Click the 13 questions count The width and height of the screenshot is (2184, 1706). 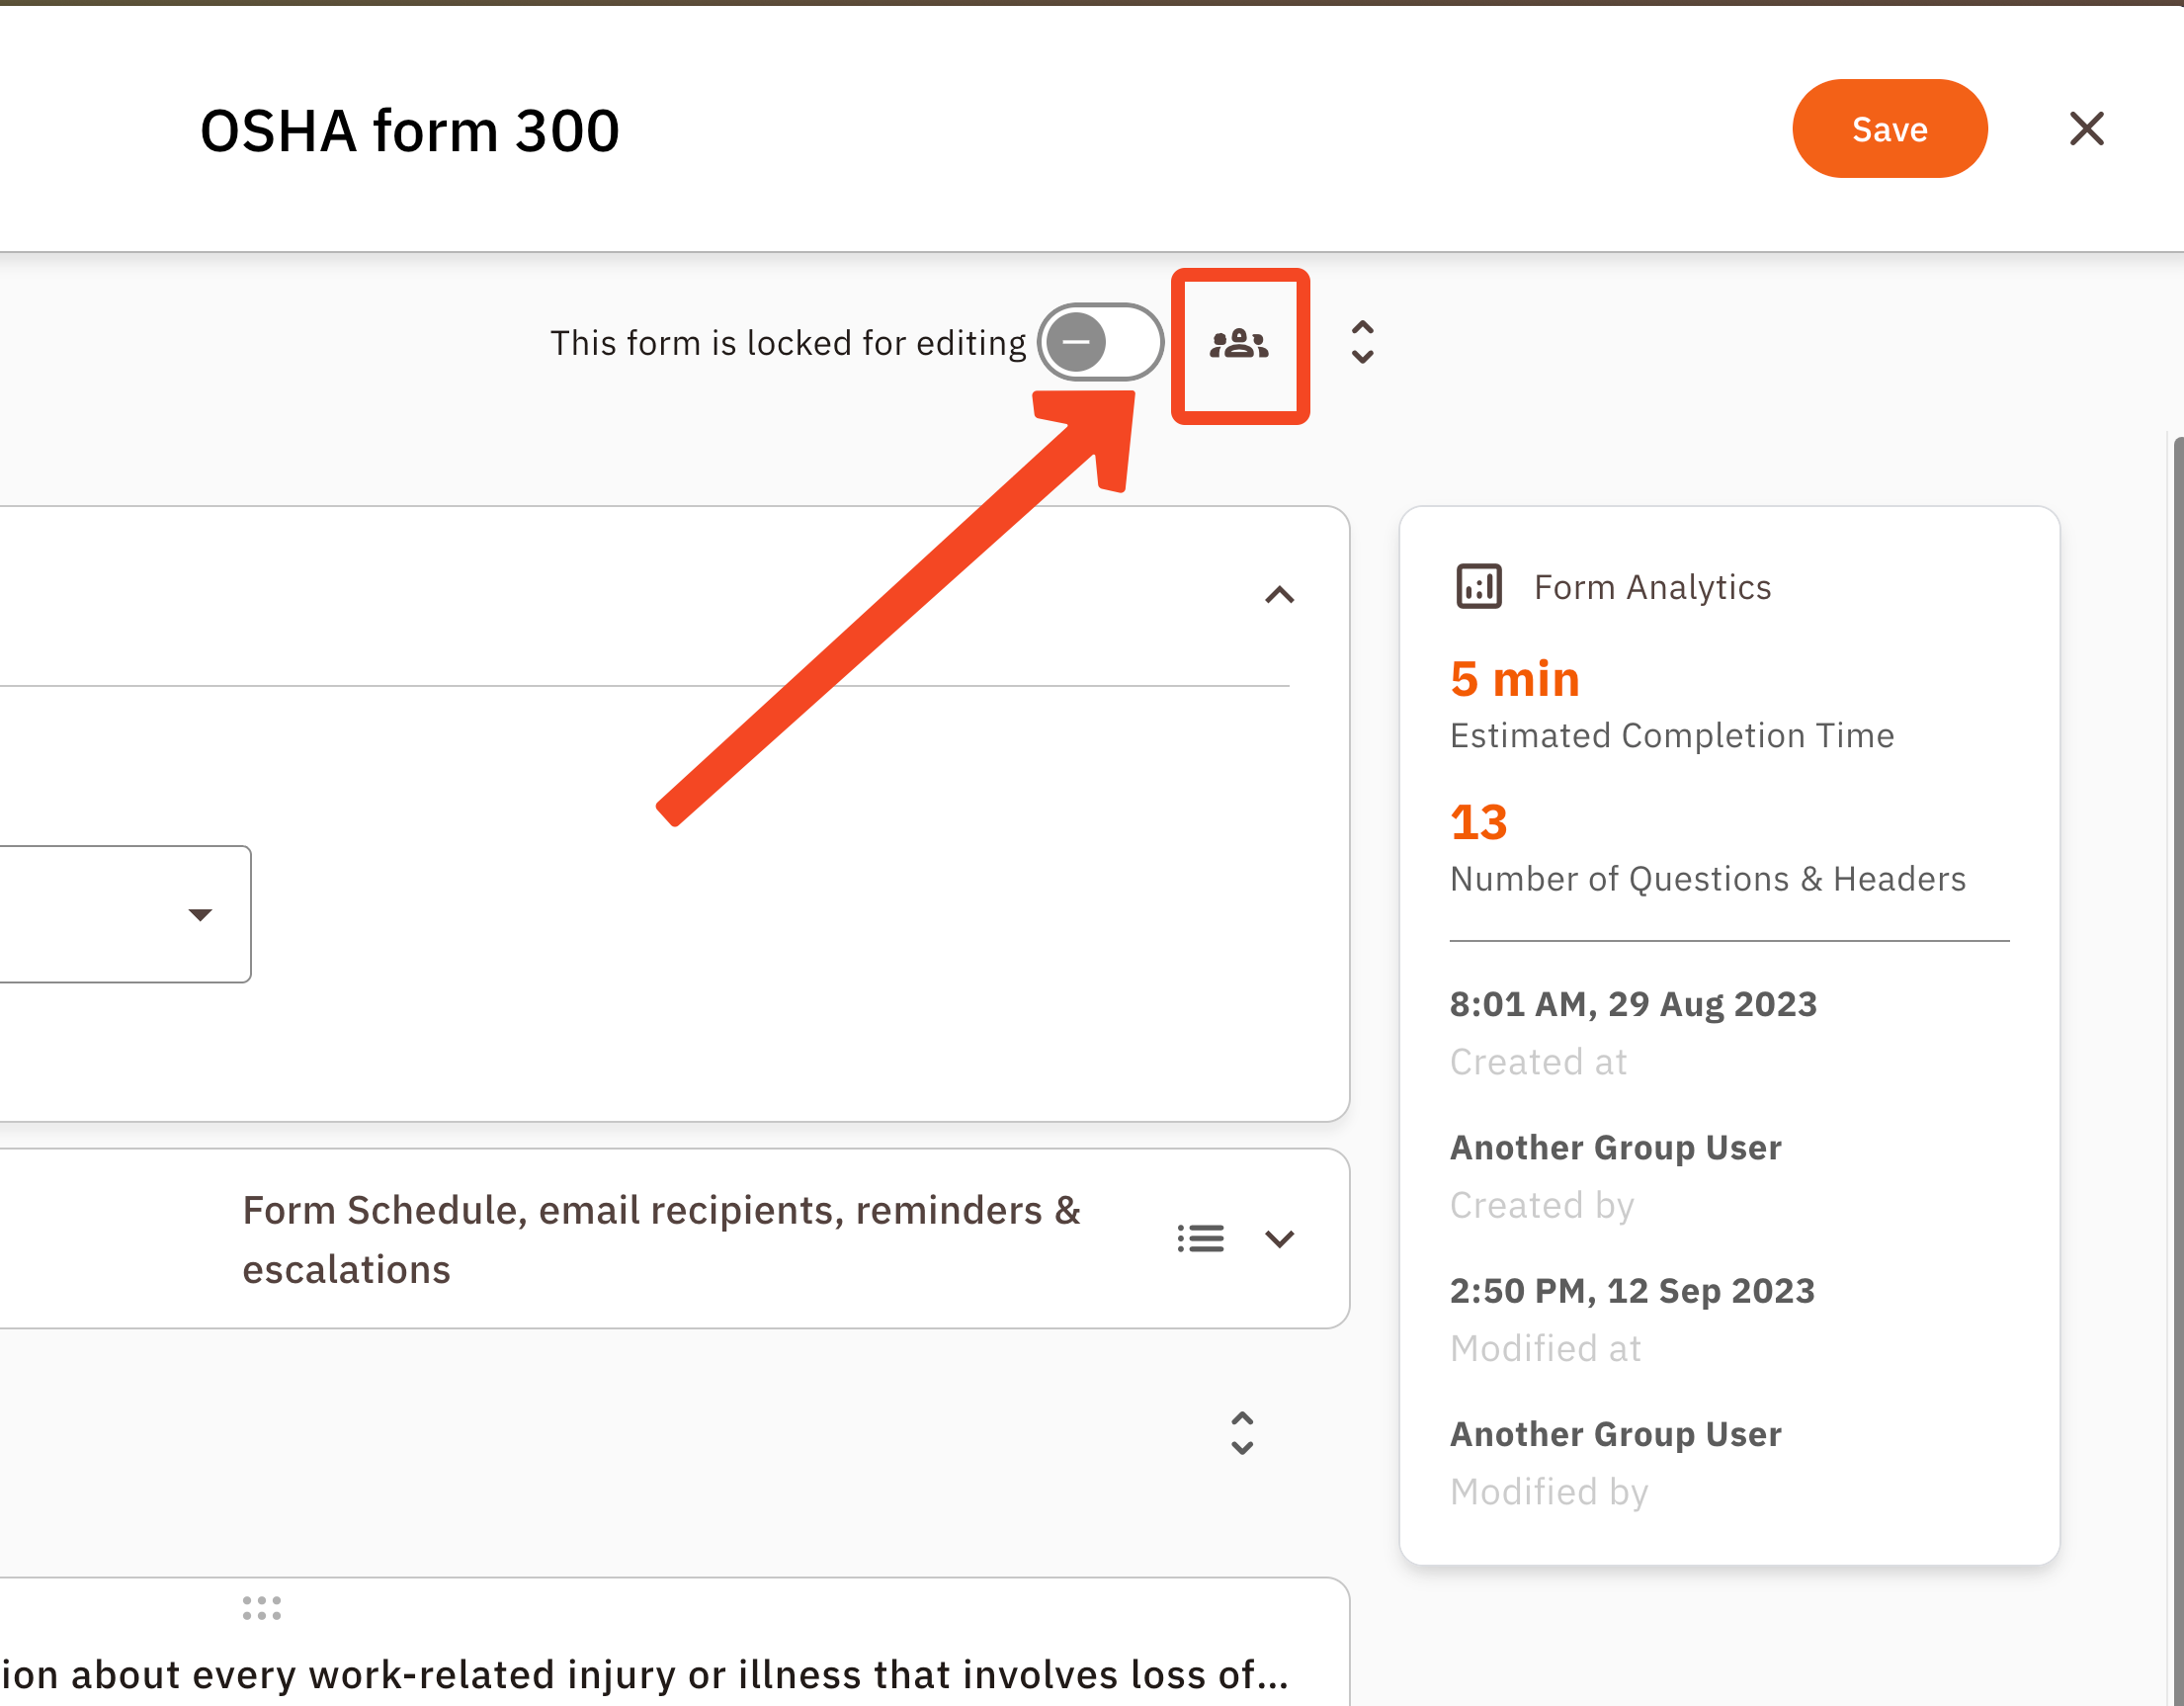point(1478,822)
